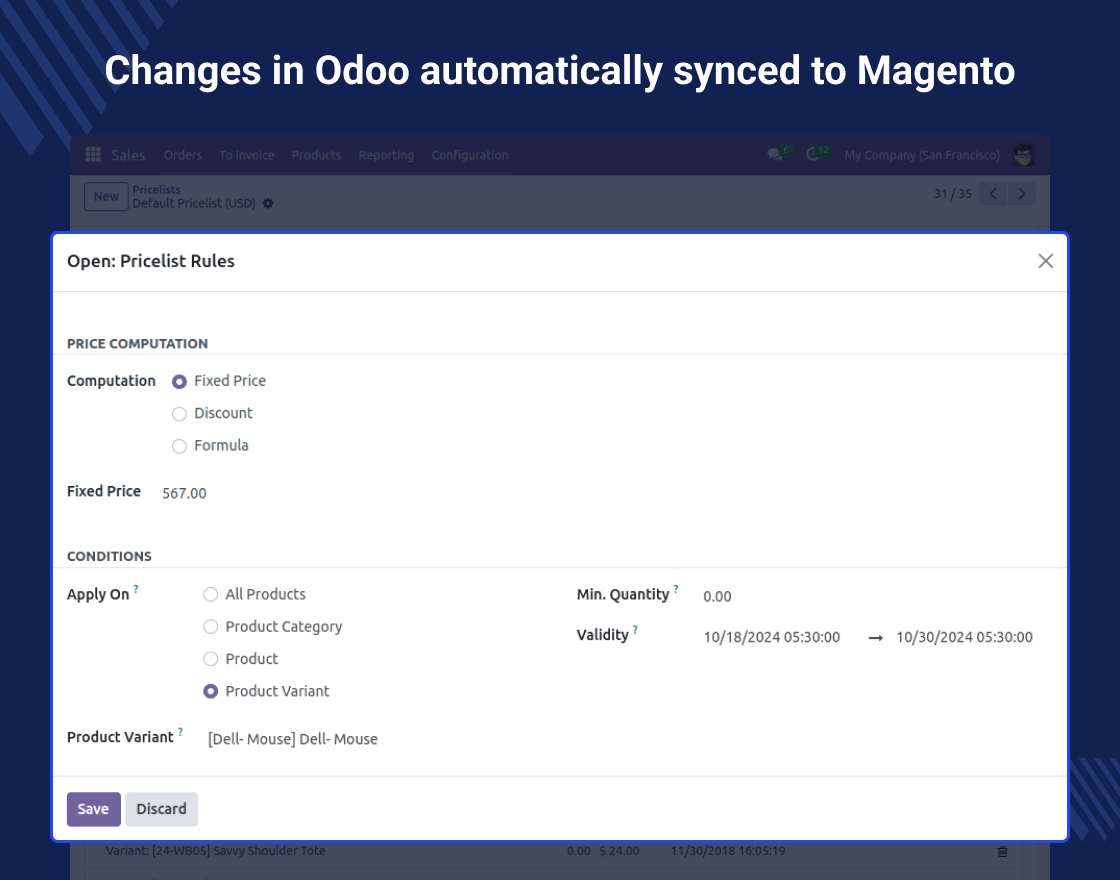This screenshot has height=880, width=1120.
Task: Go to previous record arrow
Action: pyautogui.click(x=993, y=194)
